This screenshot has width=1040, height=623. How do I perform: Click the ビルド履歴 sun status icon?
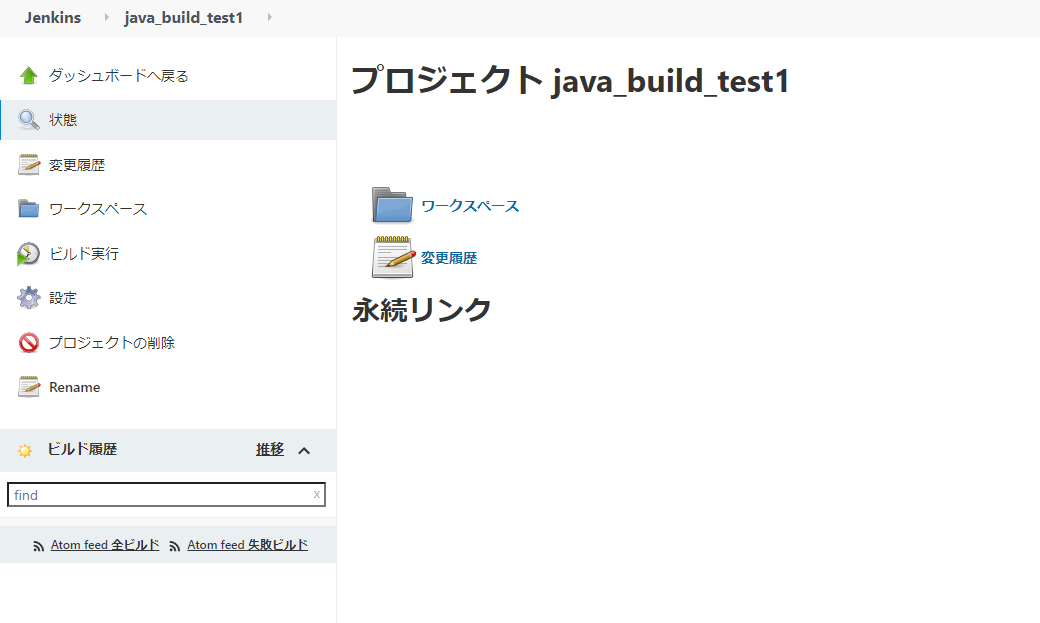24,450
